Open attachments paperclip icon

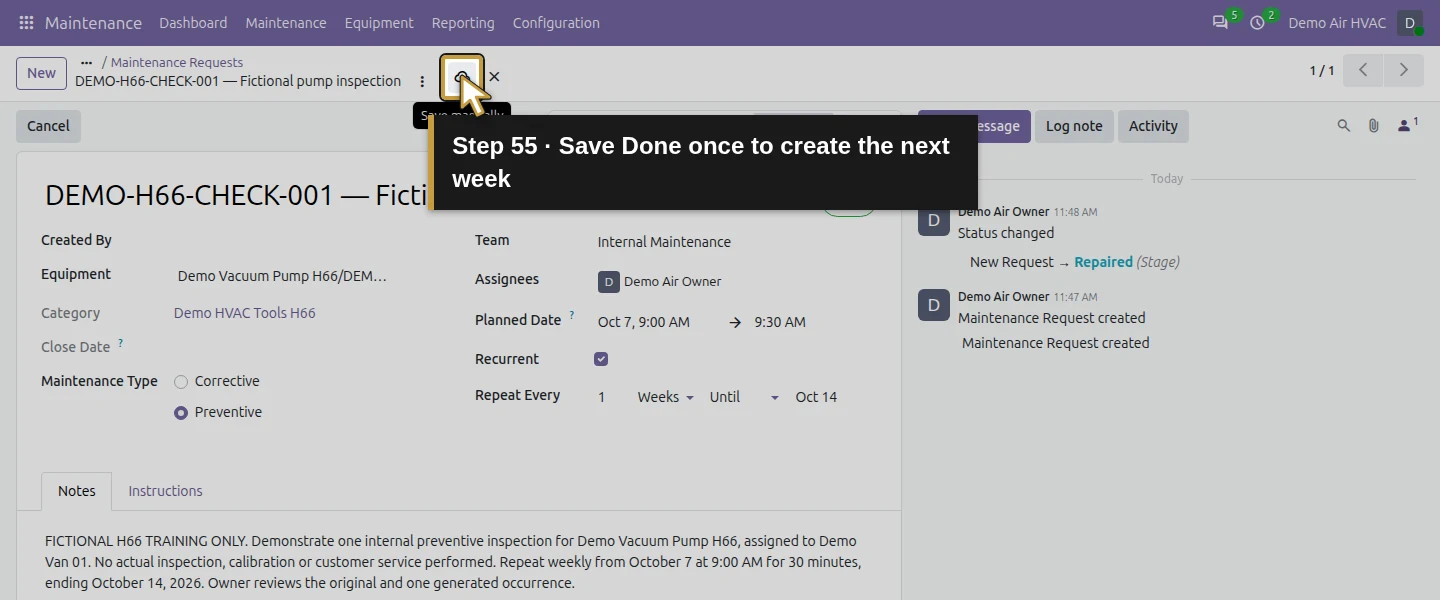point(1374,126)
